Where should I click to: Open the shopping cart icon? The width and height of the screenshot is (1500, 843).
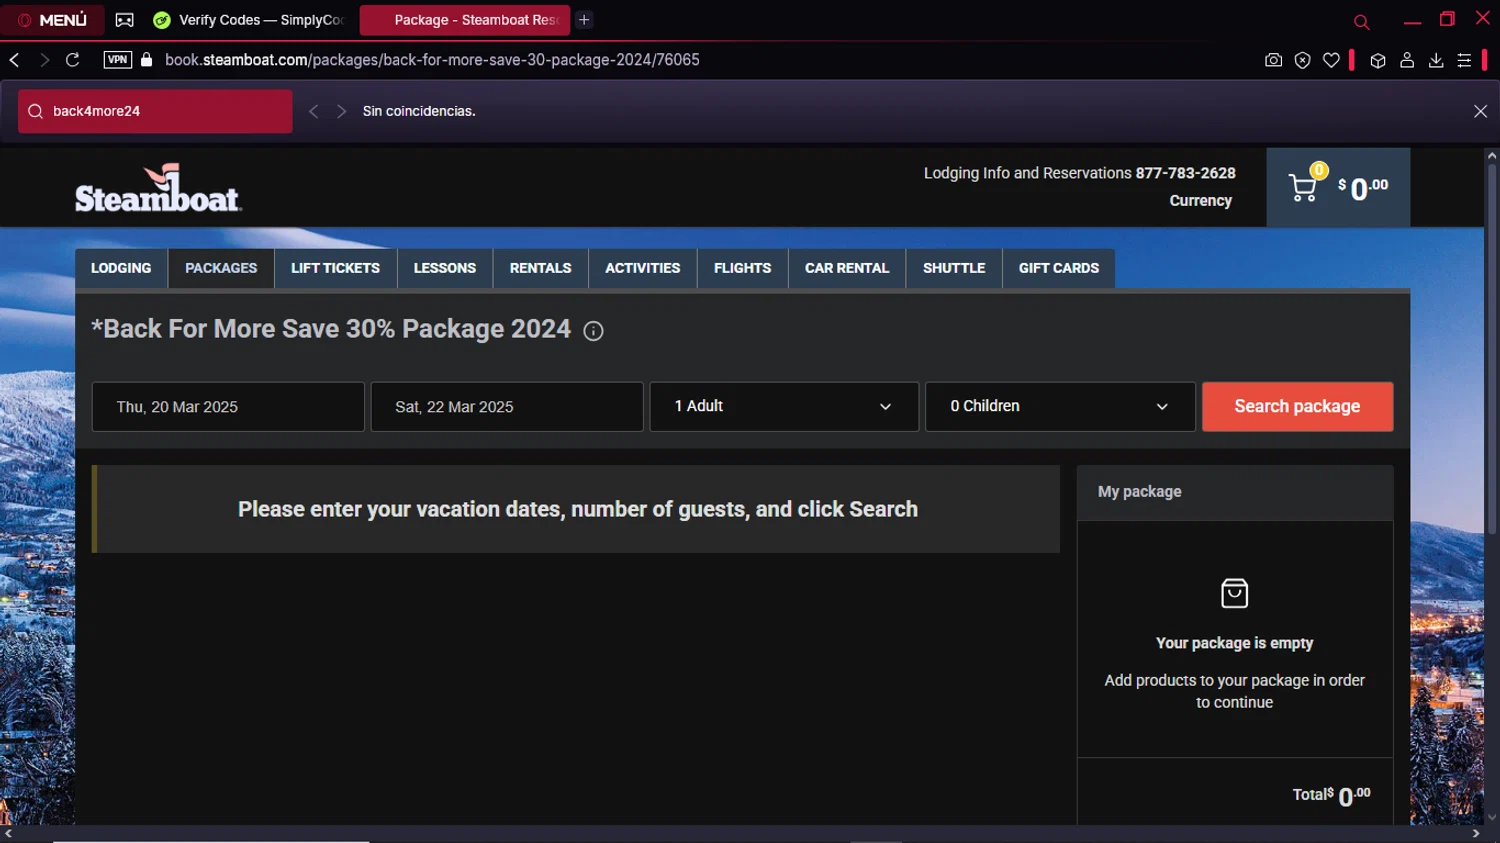[1303, 187]
